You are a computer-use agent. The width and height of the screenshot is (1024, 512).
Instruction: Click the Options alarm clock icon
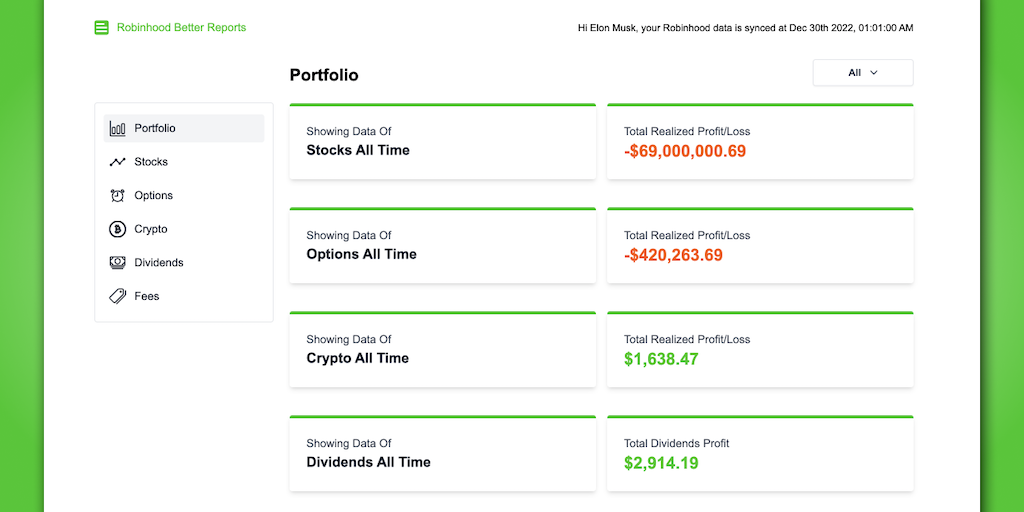click(118, 196)
